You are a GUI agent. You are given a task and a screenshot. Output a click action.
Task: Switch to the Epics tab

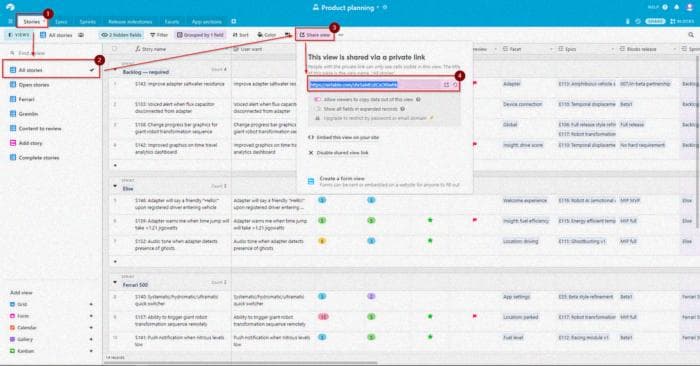pos(61,22)
